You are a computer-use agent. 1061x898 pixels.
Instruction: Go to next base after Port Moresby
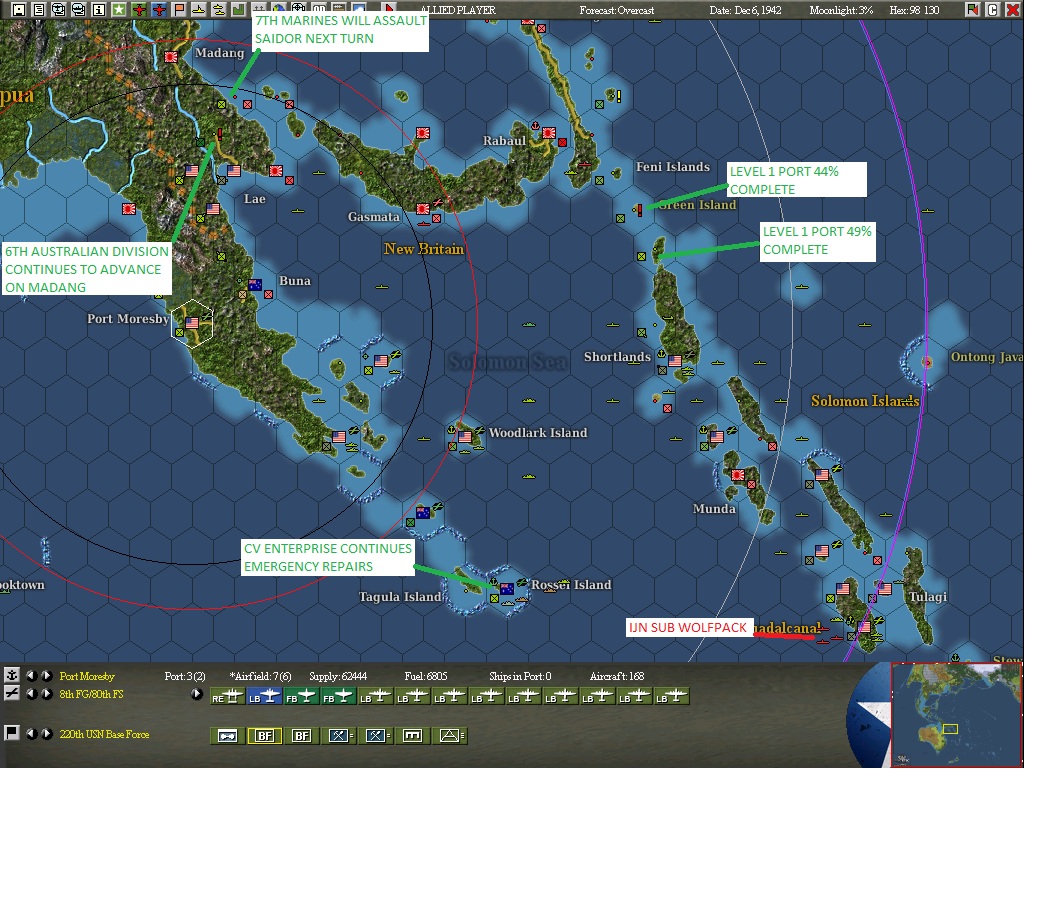tap(46, 675)
